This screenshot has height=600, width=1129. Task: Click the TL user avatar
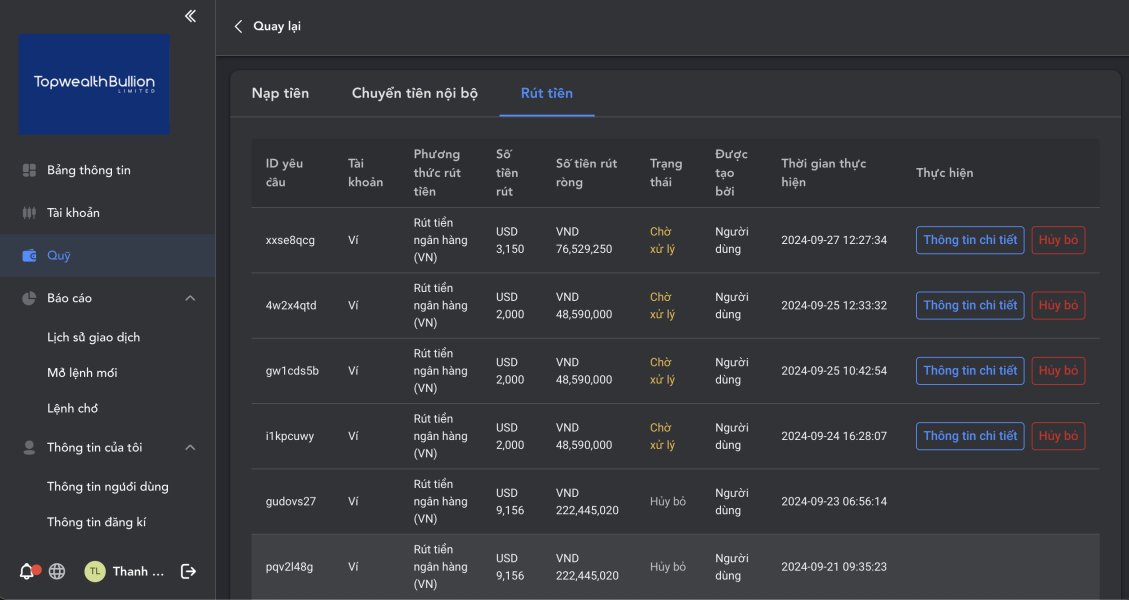[x=95, y=571]
